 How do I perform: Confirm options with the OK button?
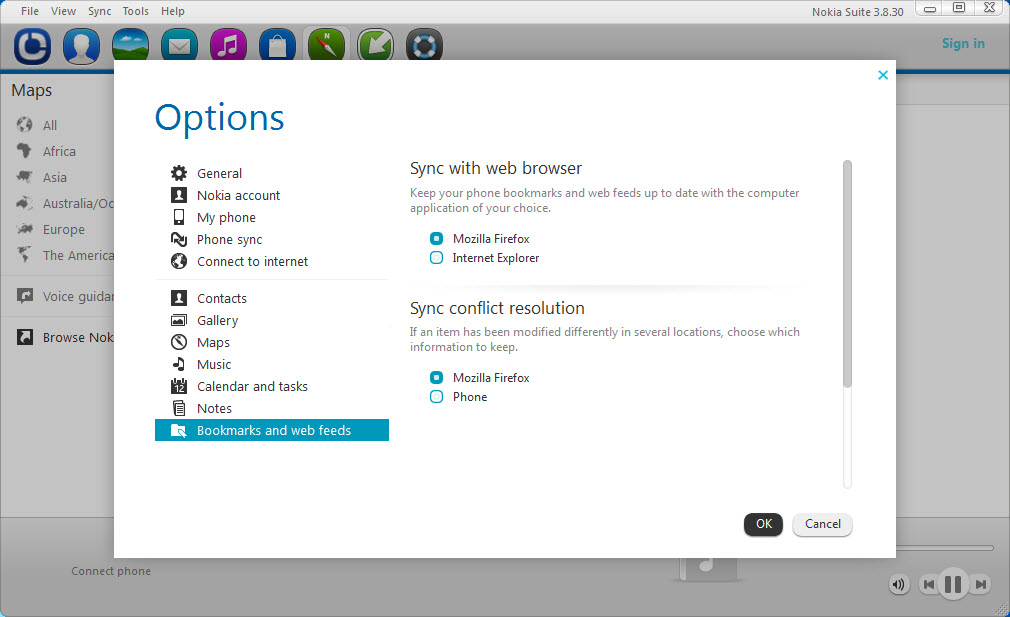(x=763, y=524)
